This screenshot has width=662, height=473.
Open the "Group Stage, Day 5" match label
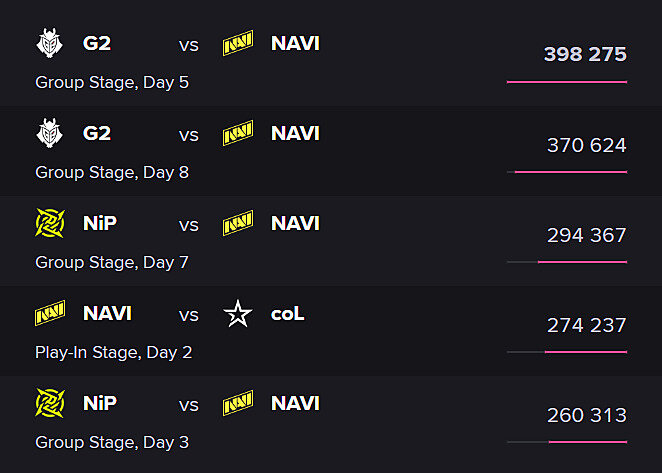tap(112, 82)
